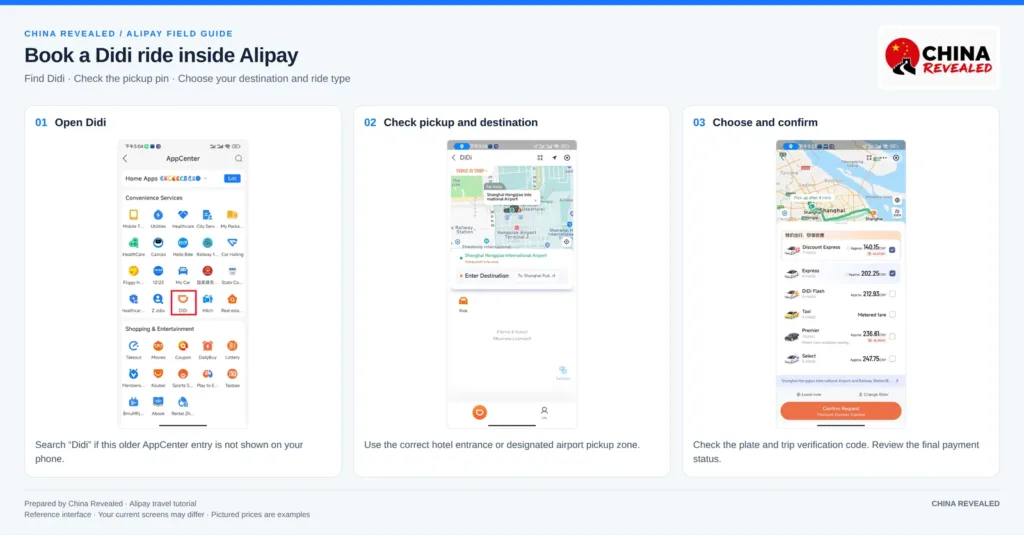Click the 247.75 price for Select
The height and width of the screenshot is (535, 1024).
click(x=871, y=359)
